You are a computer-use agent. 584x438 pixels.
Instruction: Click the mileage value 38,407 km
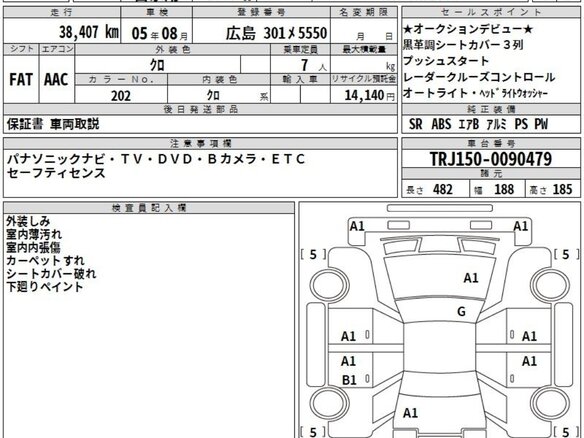pyautogui.click(x=89, y=32)
